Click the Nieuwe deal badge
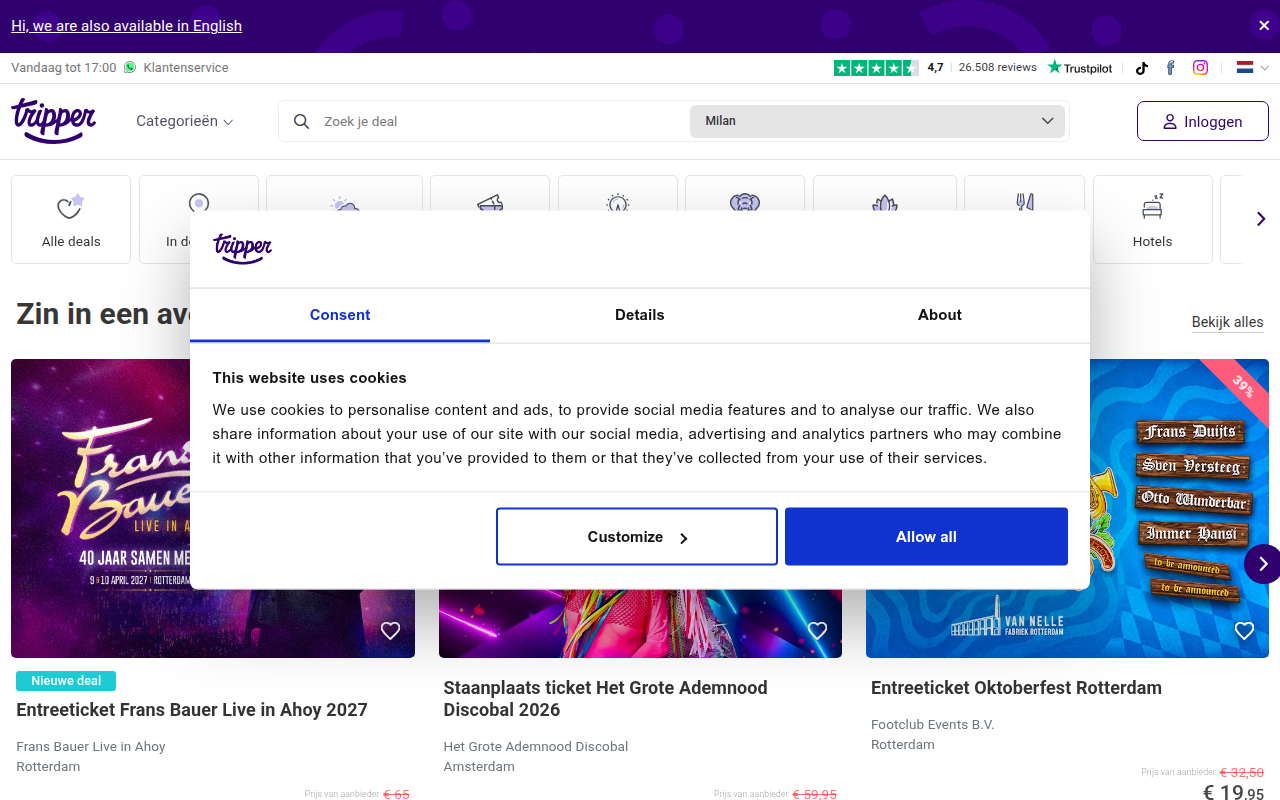The width and height of the screenshot is (1280, 800). coord(66,681)
